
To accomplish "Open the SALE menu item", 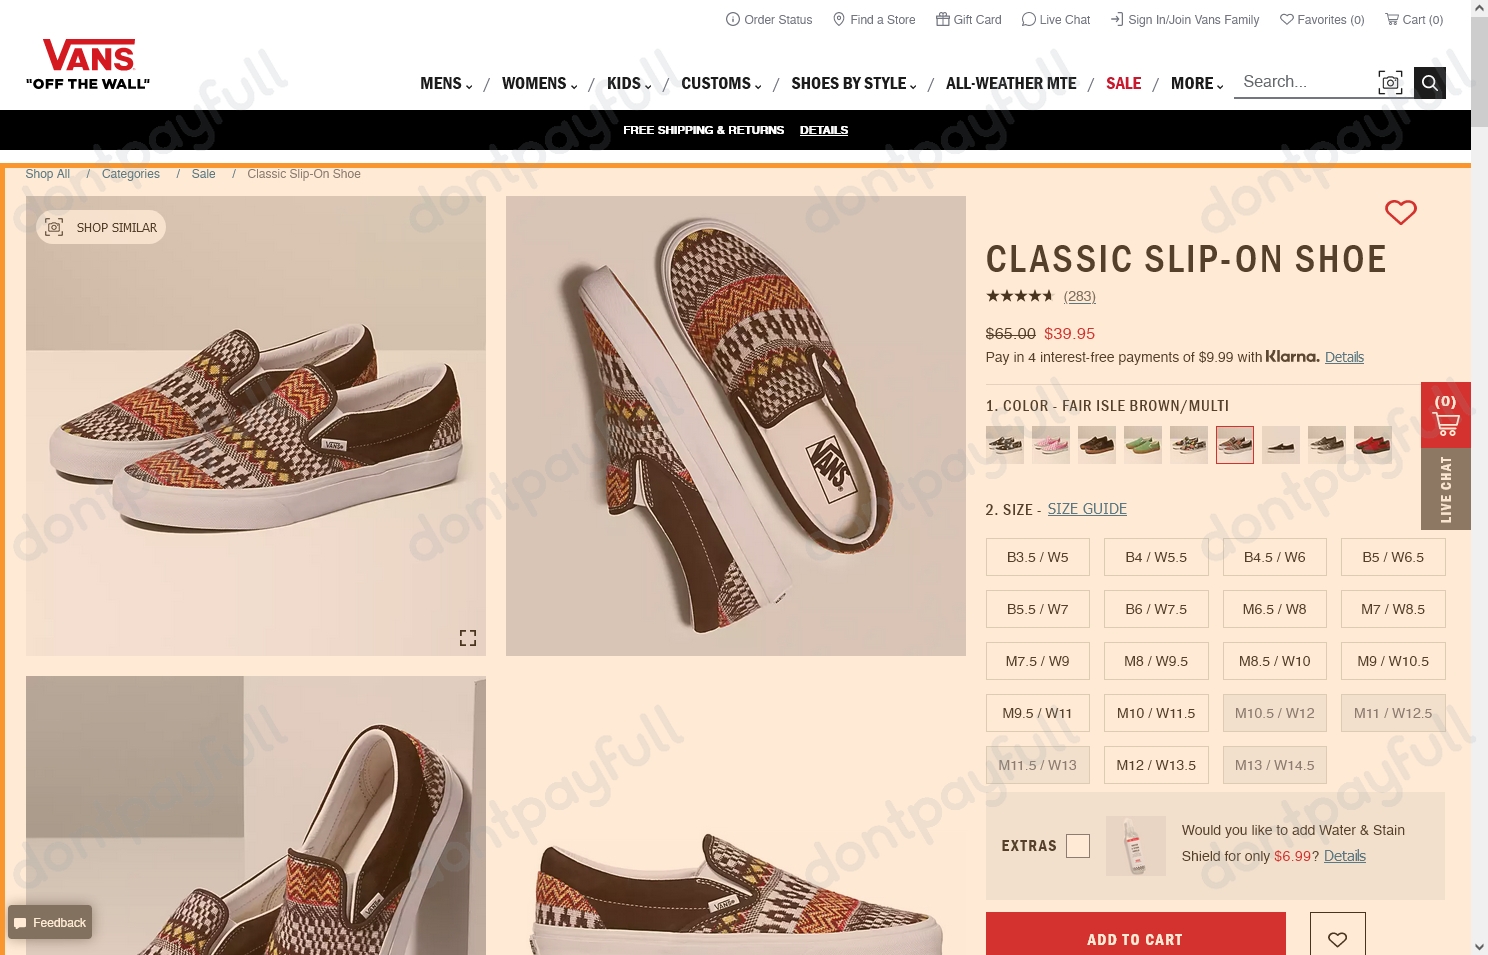I will point(1123,83).
